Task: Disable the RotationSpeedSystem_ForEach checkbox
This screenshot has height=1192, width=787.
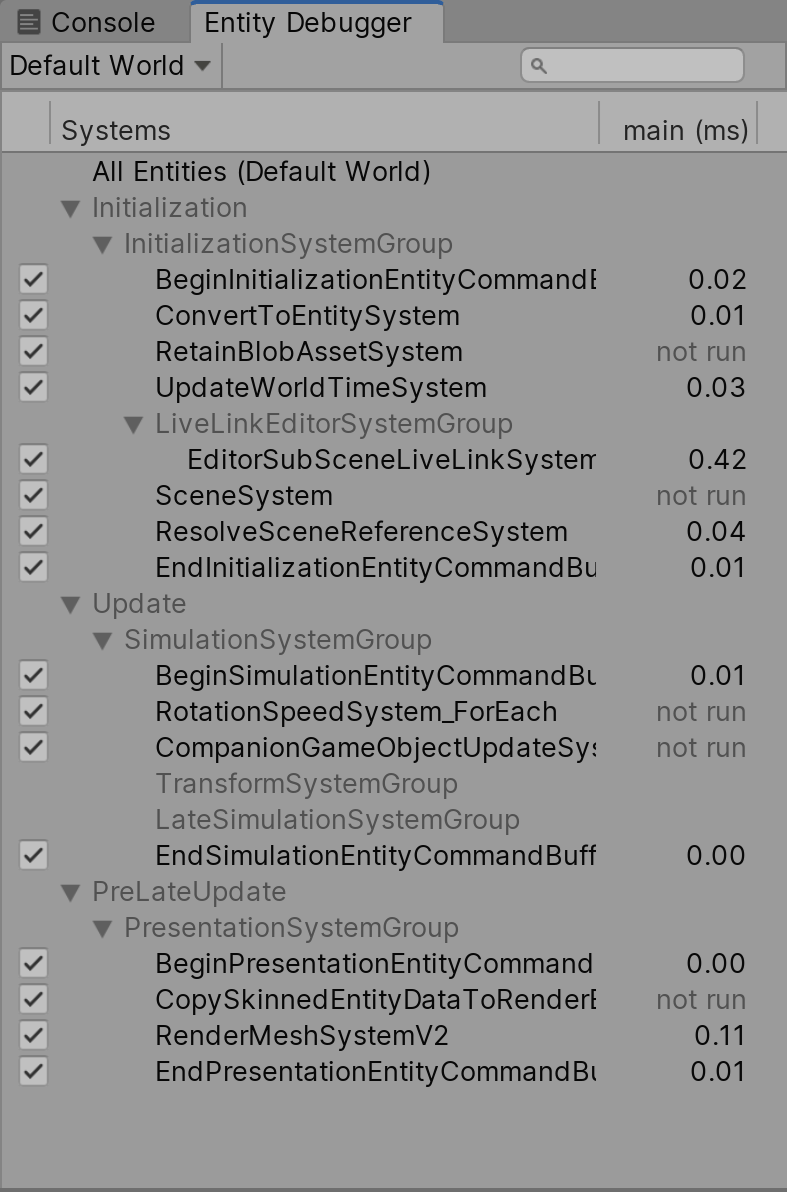Action: pyautogui.click(x=31, y=711)
